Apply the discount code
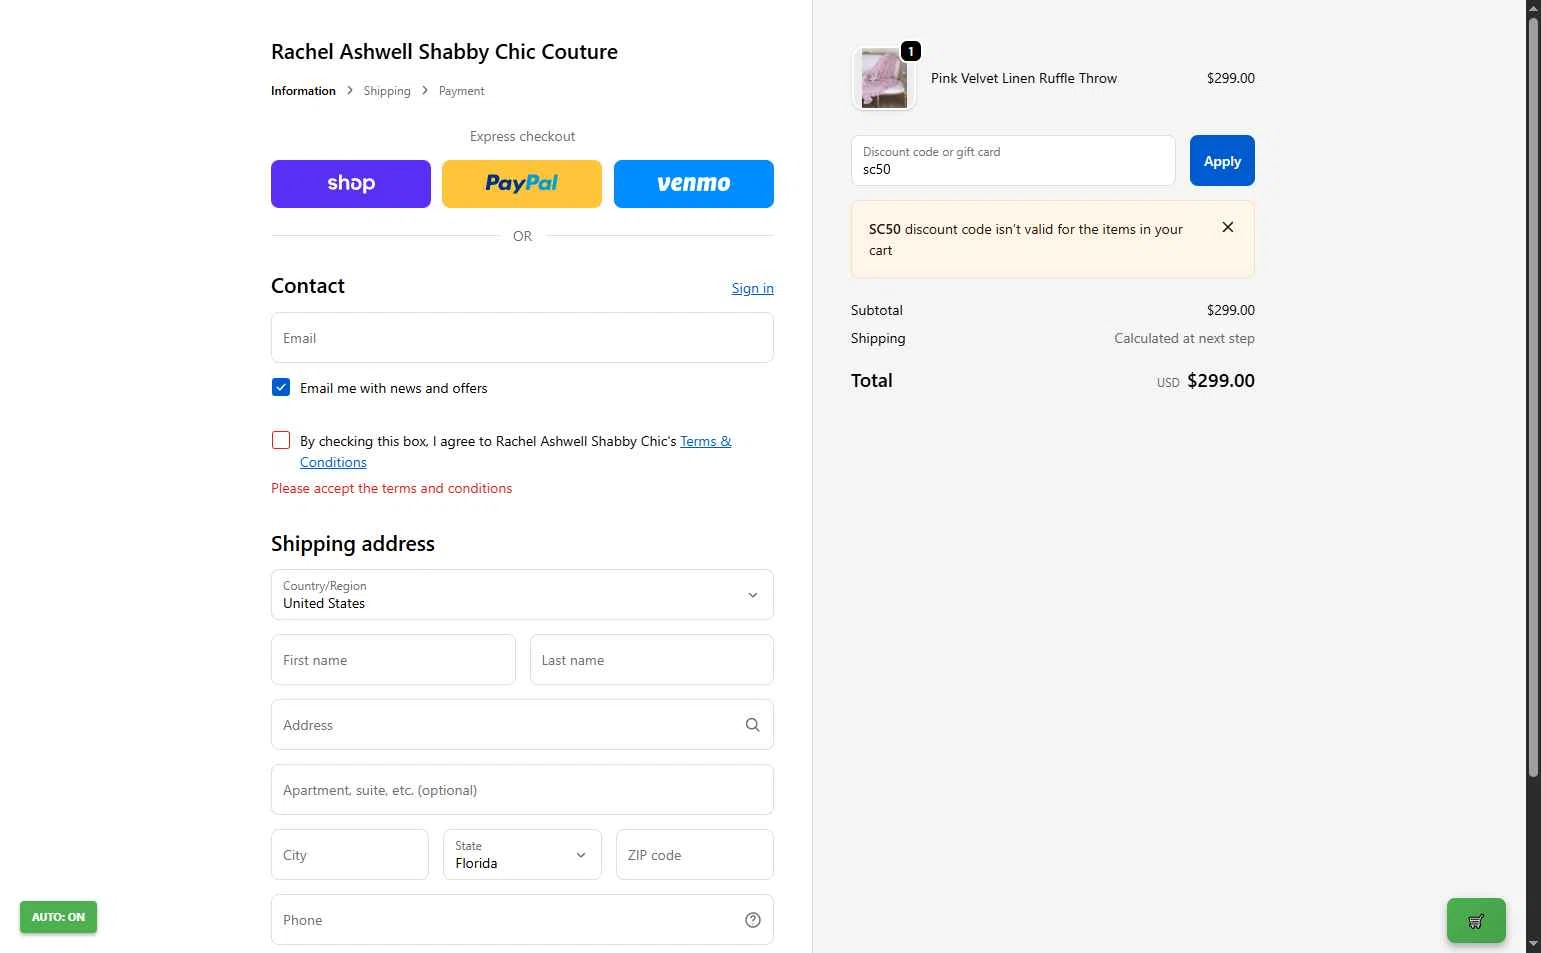This screenshot has height=953, width=1541. [x=1222, y=161]
